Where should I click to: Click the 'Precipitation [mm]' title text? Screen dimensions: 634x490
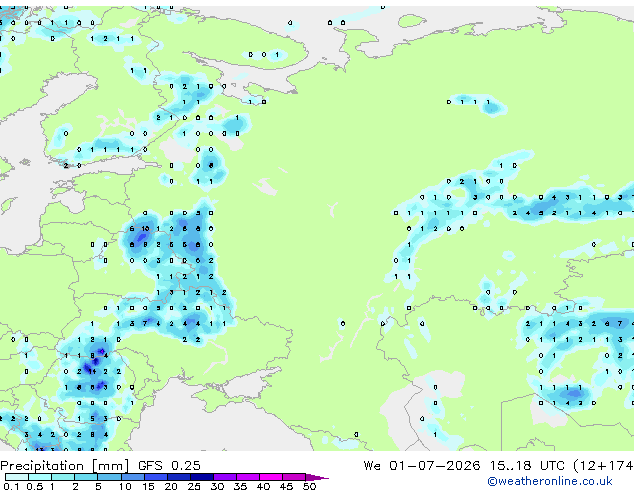click(65, 466)
